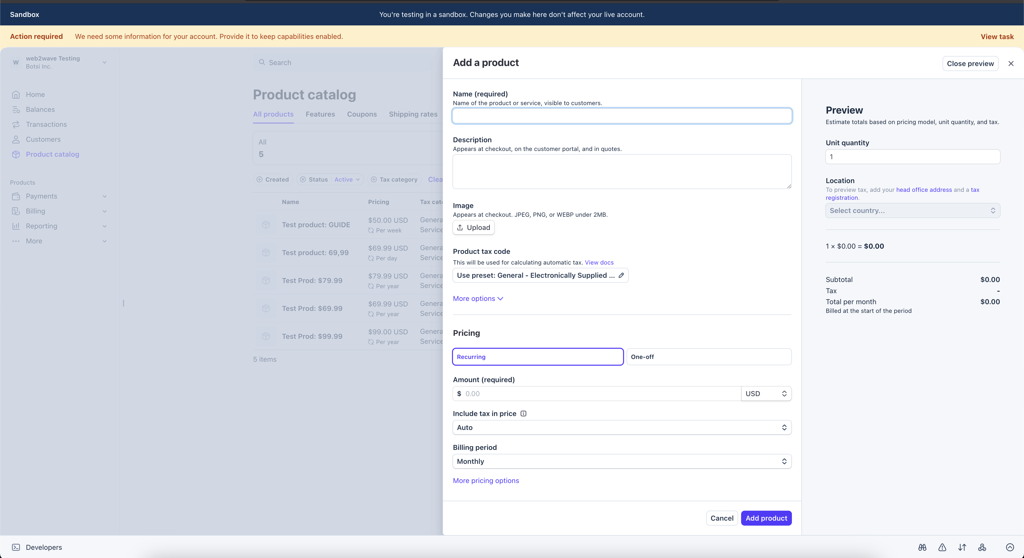The image size is (1024, 558).
Task: Click the Developers terminal icon
Action: click(x=16, y=548)
